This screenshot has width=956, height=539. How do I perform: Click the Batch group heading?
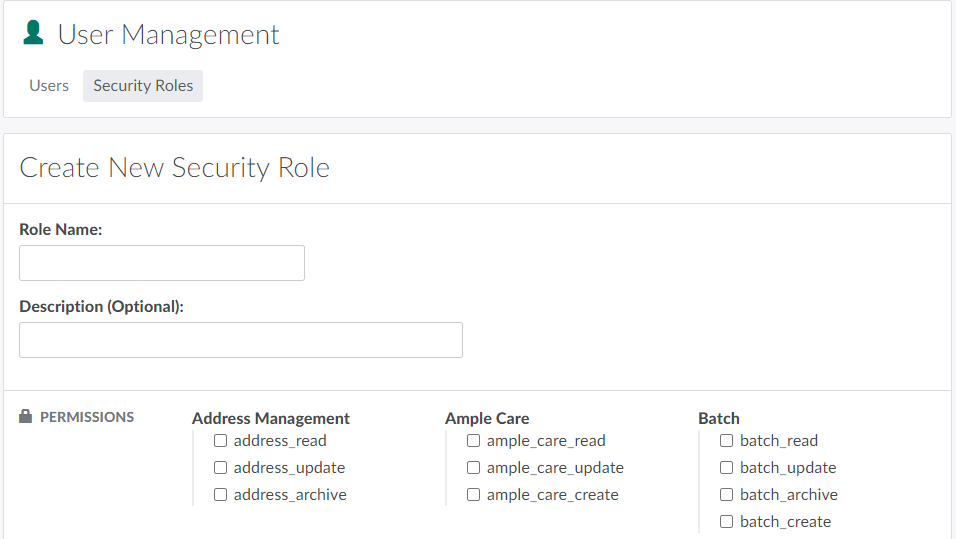719,418
